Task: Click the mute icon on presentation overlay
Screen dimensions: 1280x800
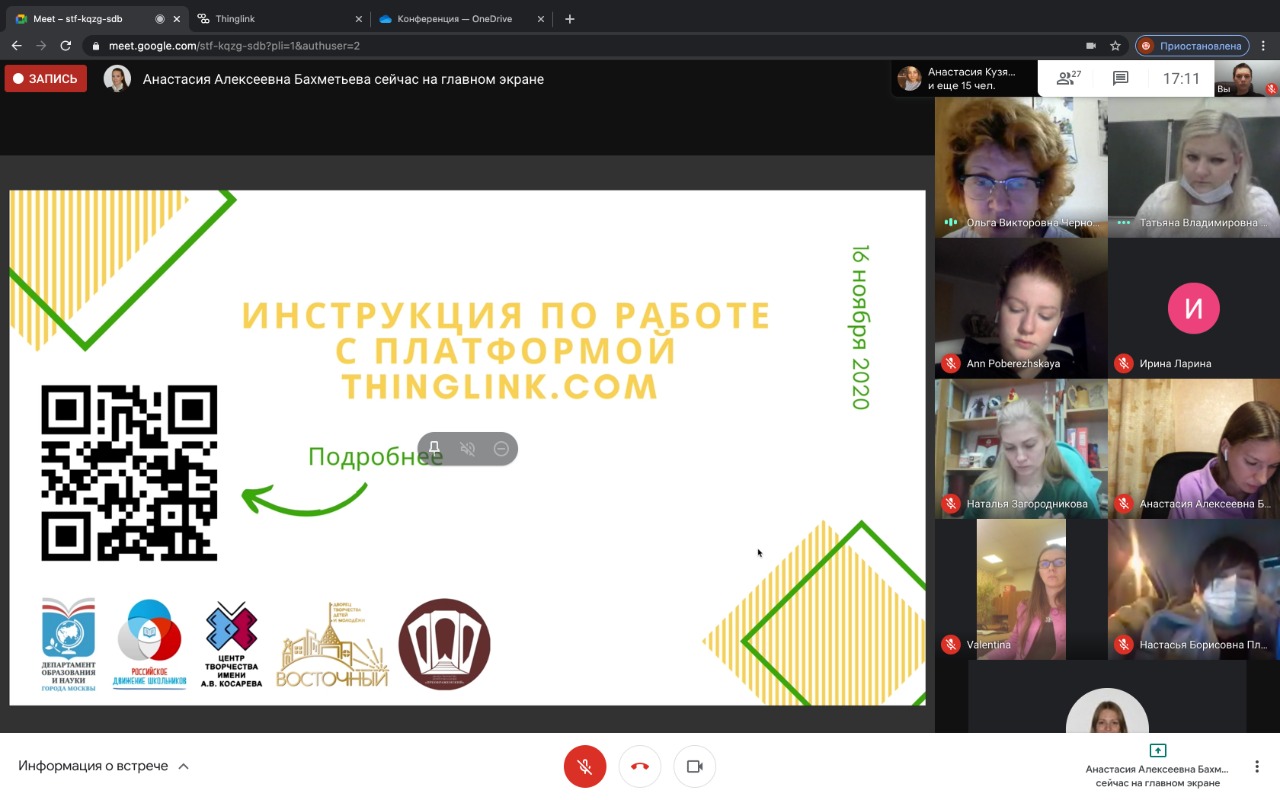Action: click(467, 449)
